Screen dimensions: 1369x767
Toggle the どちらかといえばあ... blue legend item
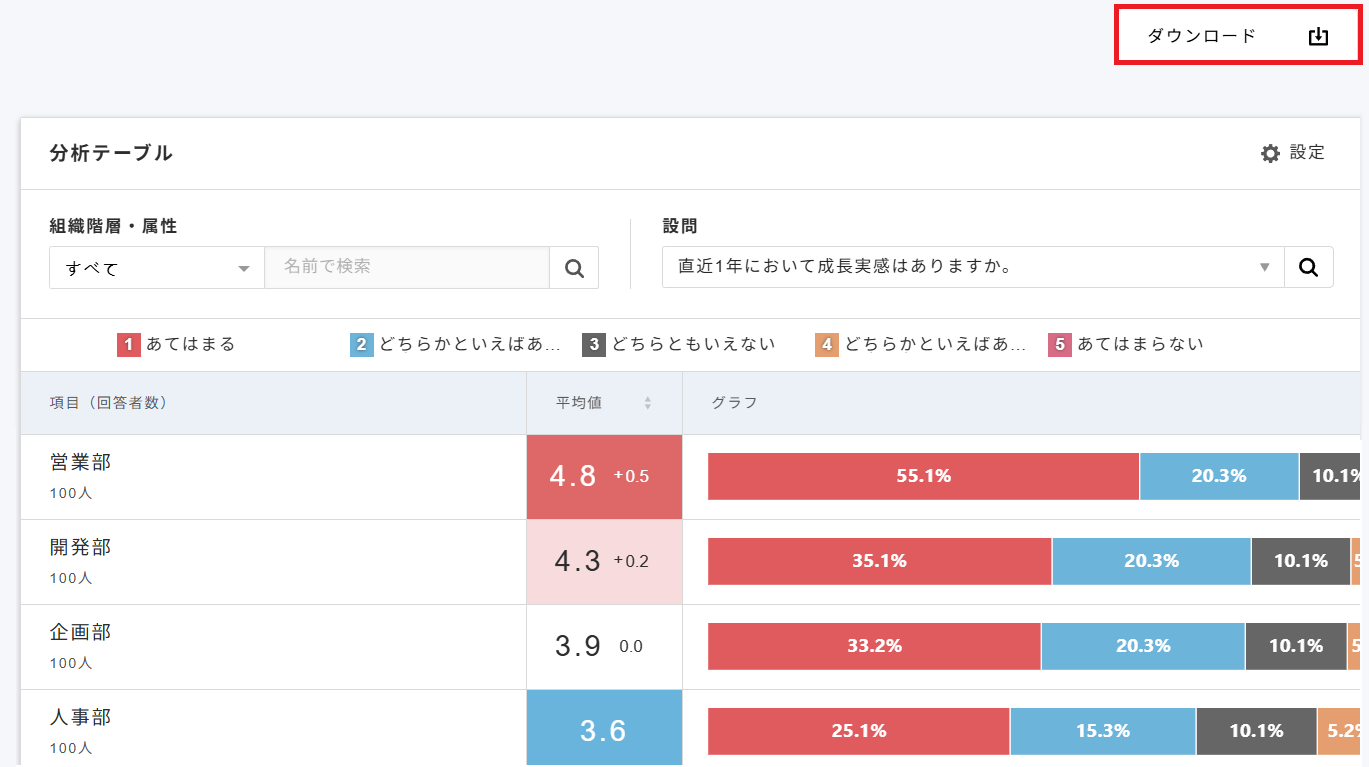[x=361, y=344]
